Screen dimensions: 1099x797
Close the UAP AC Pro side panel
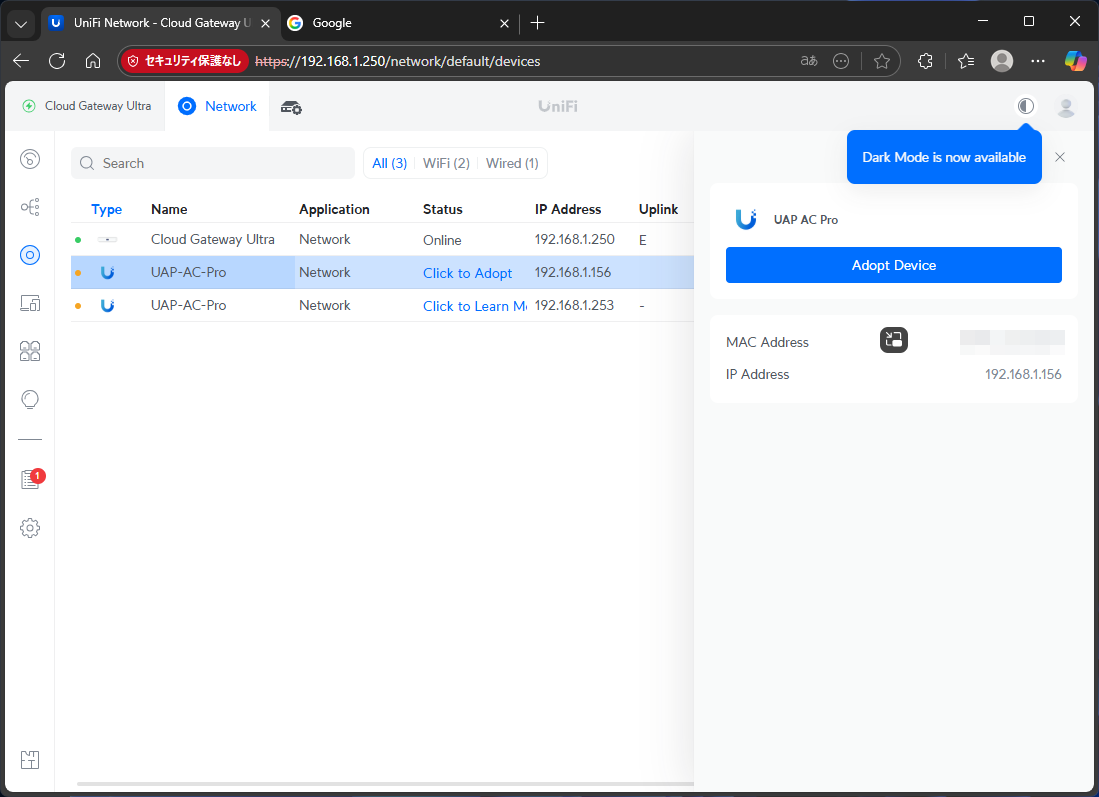pyautogui.click(x=1060, y=157)
